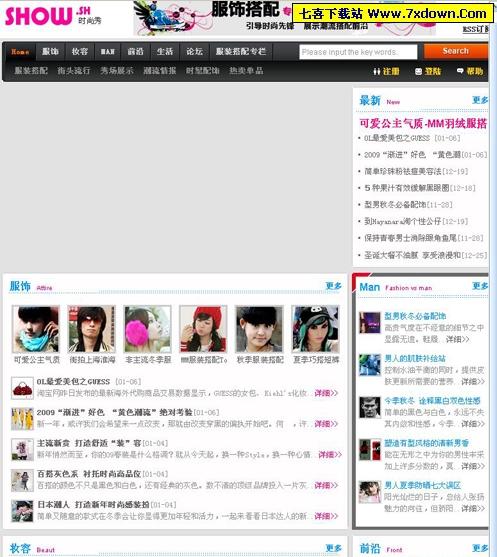
Task: Click the orange Search button
Action: (455, 51)
